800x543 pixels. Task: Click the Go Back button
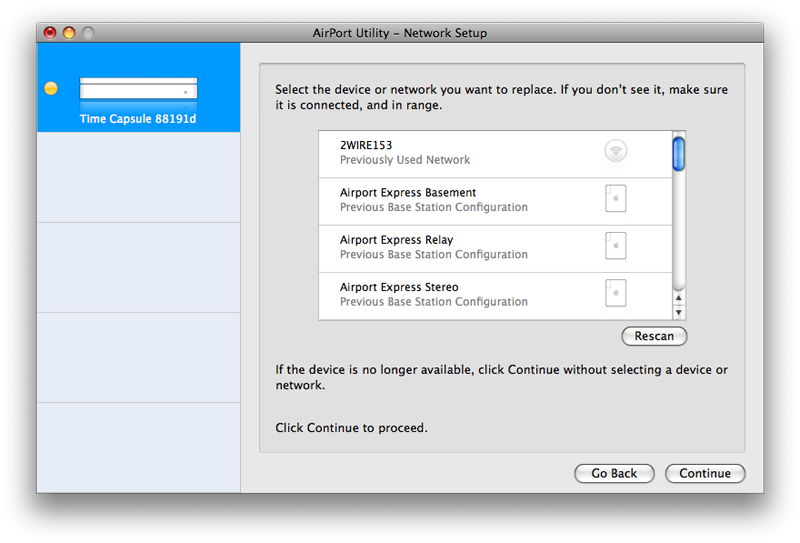click(614, 474)
